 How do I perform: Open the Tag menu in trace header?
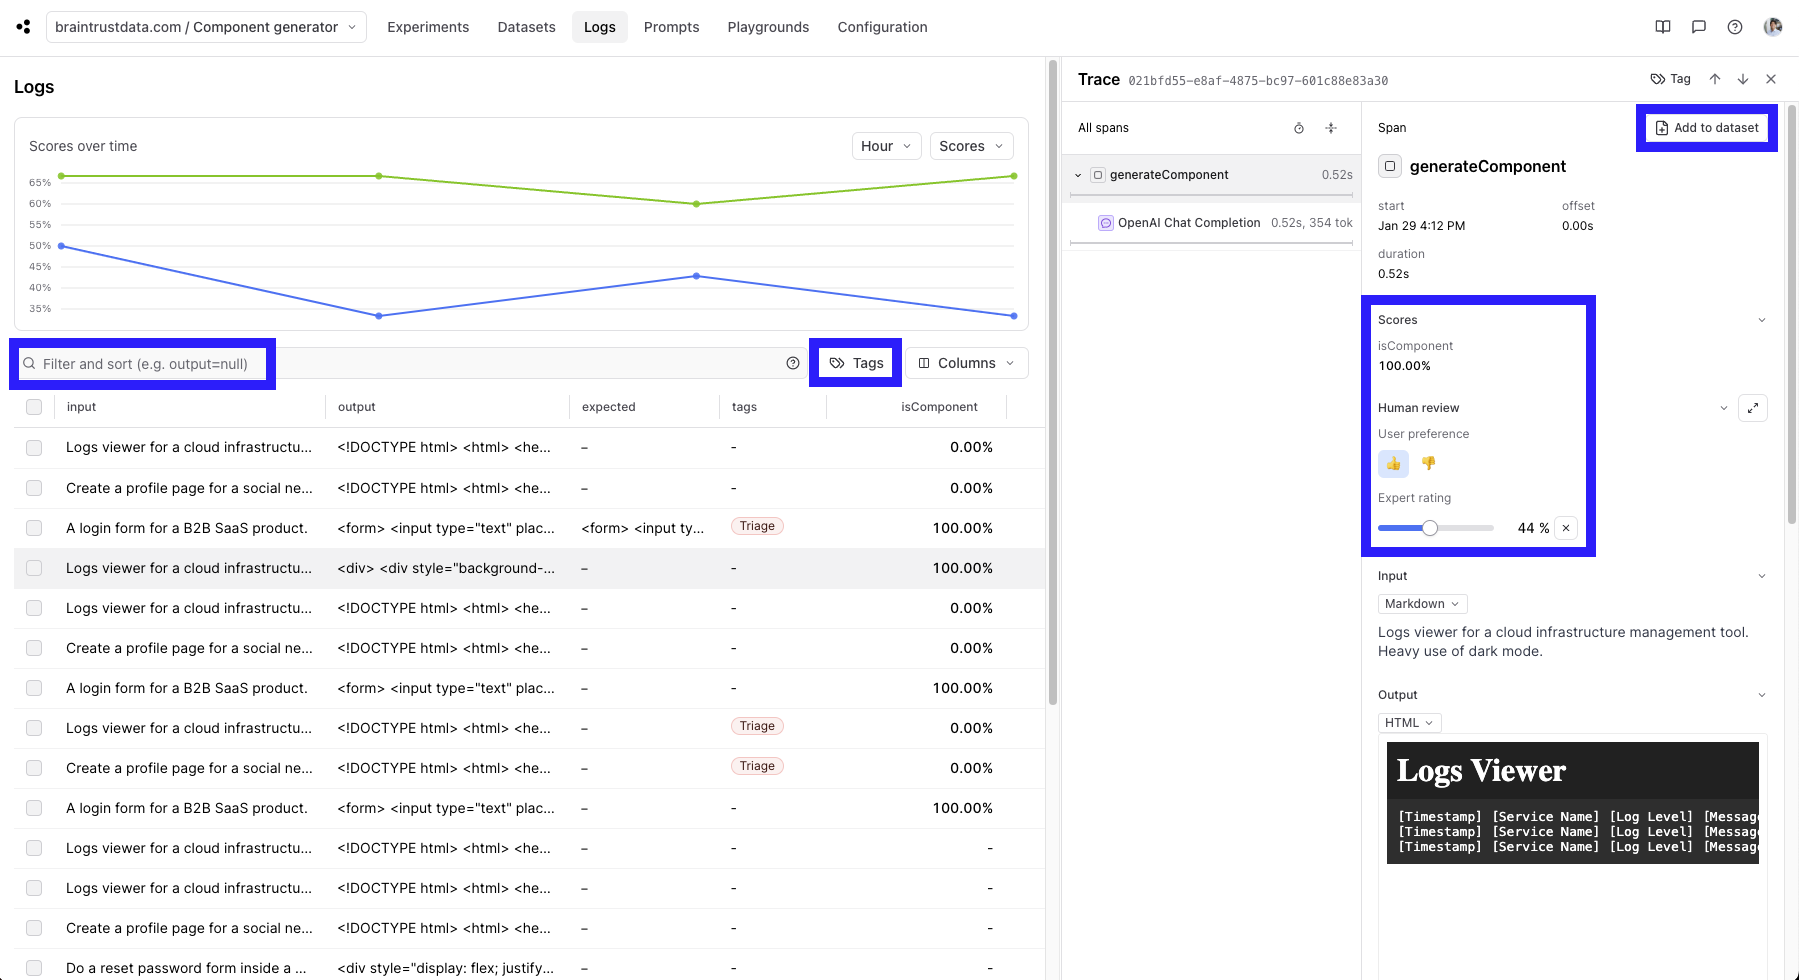click(x=1670, y=79)
